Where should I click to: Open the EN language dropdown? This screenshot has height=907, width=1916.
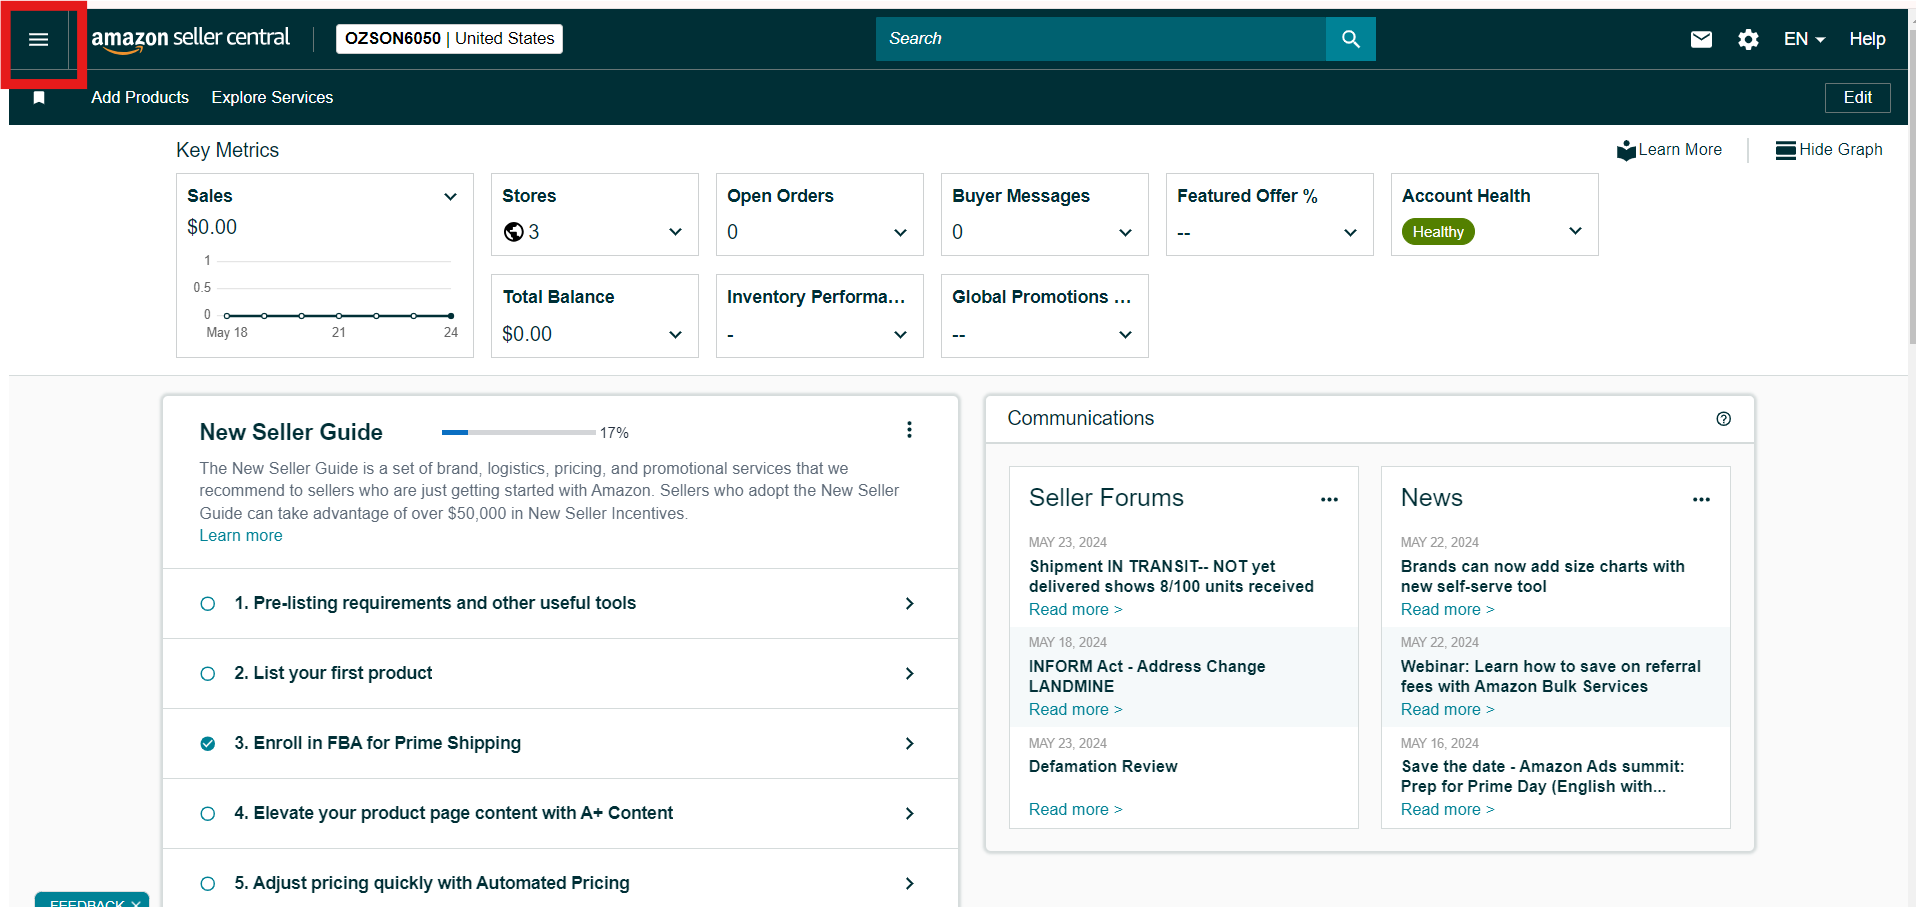tap(1804, 39)
